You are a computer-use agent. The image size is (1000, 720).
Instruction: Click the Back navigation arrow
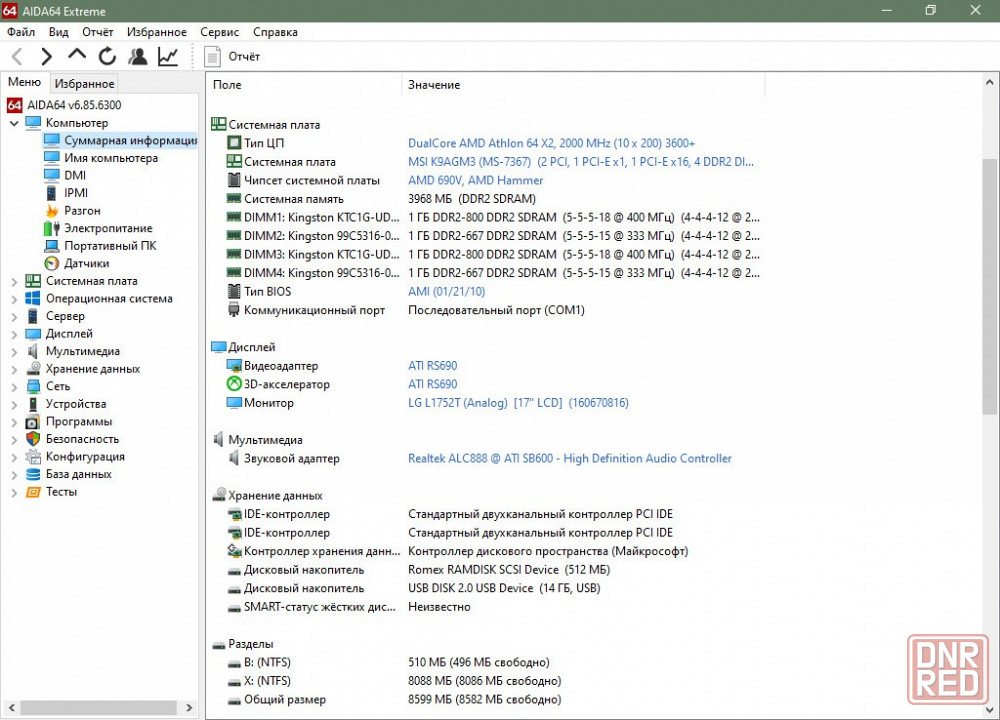click(18, 57)
